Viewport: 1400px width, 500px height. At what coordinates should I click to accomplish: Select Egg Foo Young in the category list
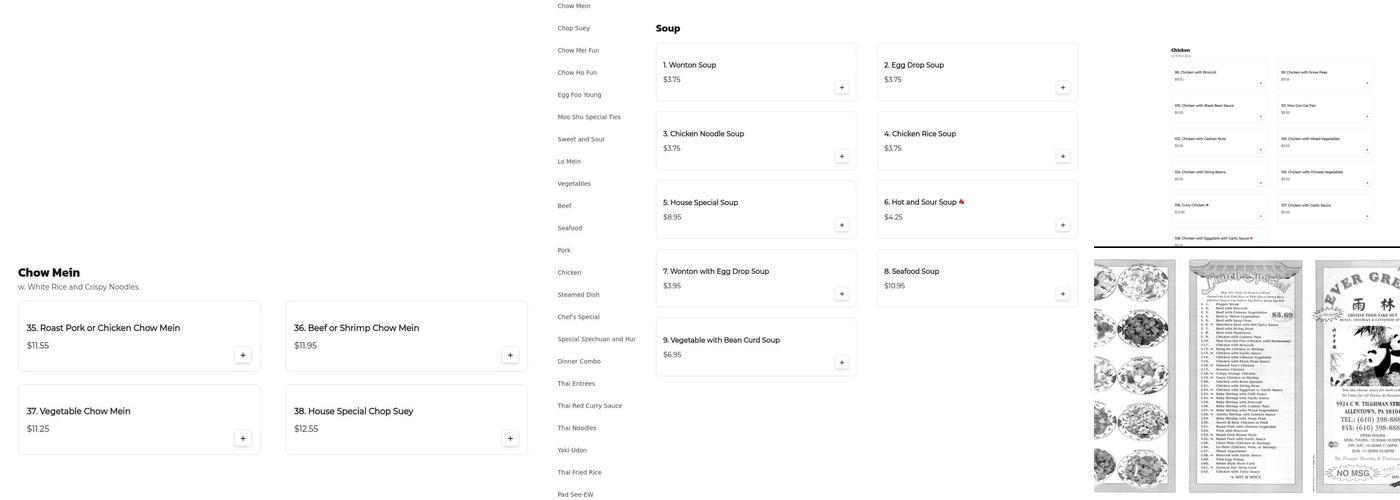point(579,95)
